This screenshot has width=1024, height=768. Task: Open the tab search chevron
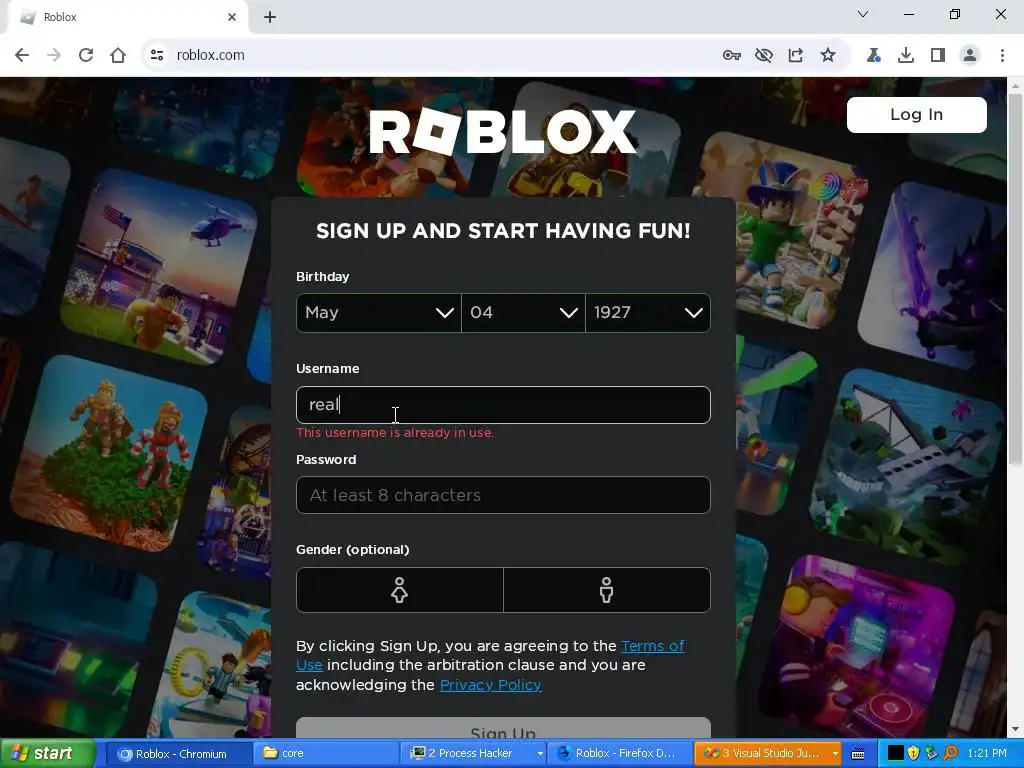point(863,14)
